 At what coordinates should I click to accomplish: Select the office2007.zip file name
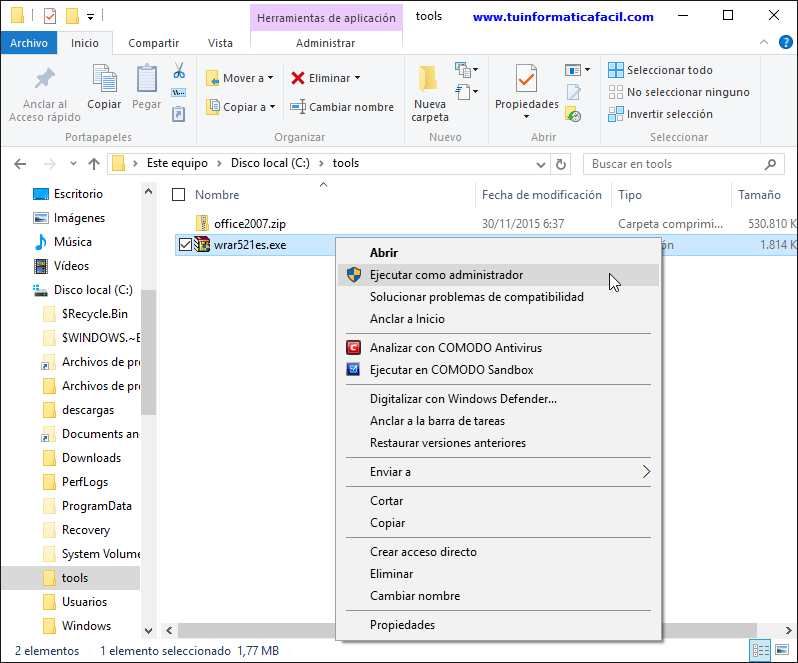(250, 224)
